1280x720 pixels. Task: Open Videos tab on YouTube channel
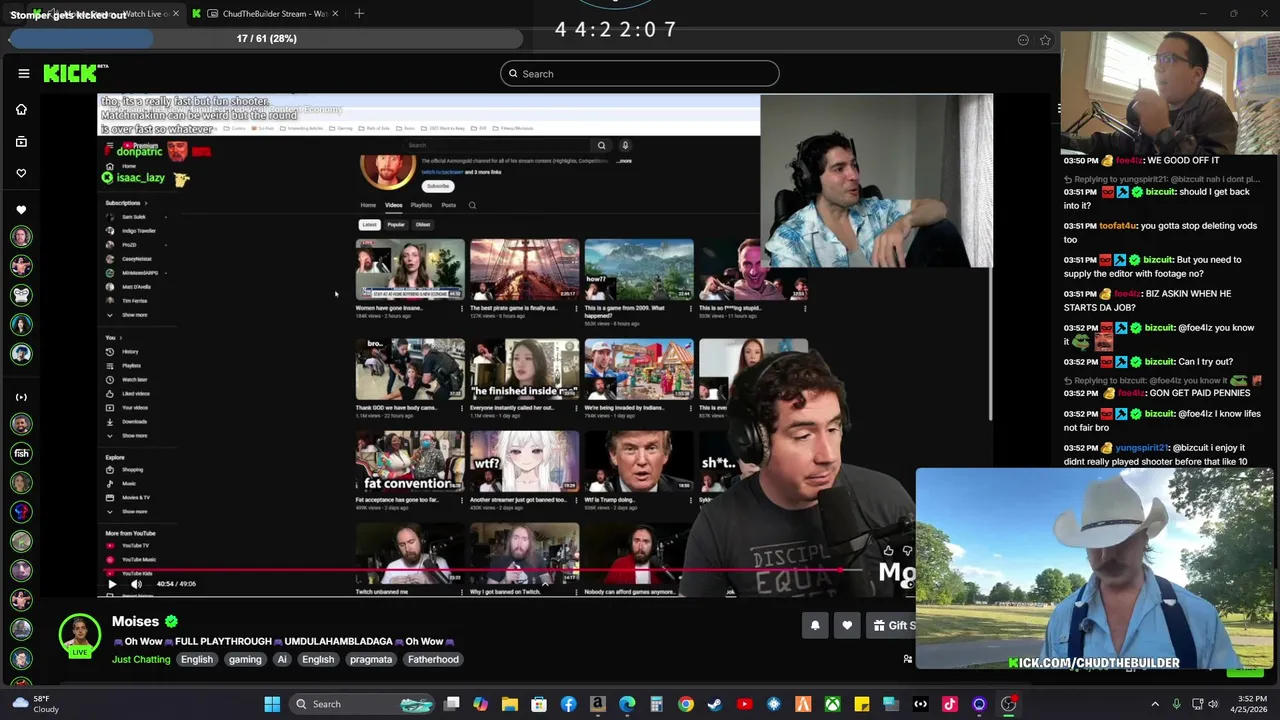[394, 205]
